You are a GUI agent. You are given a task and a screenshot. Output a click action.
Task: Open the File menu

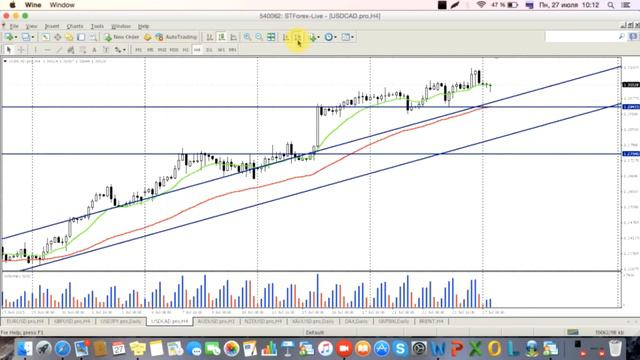pos(14,26)
